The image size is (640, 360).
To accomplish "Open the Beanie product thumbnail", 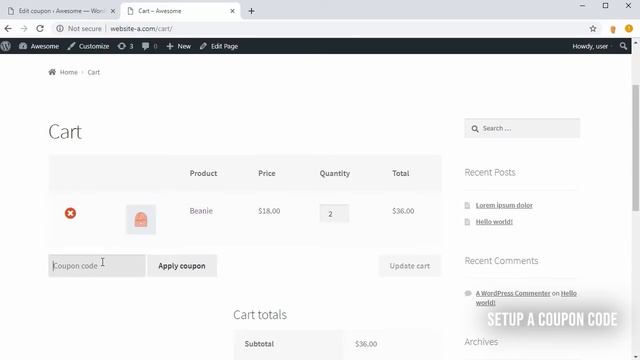I will coord(141,220).
